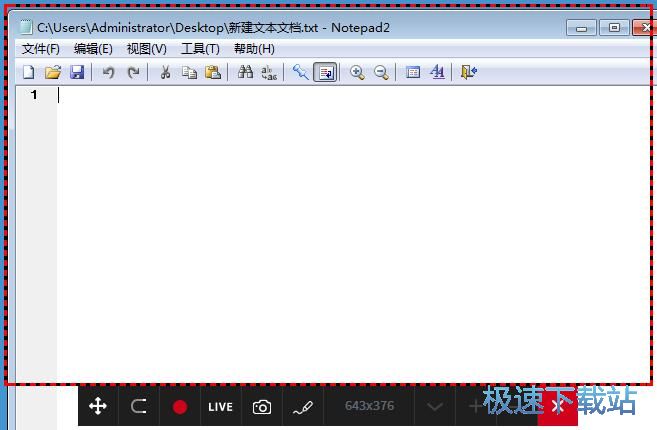Open the 视图(V) menu
This screenshot has width=657, height=430.
pyautogui.click(x=146, y=49)
